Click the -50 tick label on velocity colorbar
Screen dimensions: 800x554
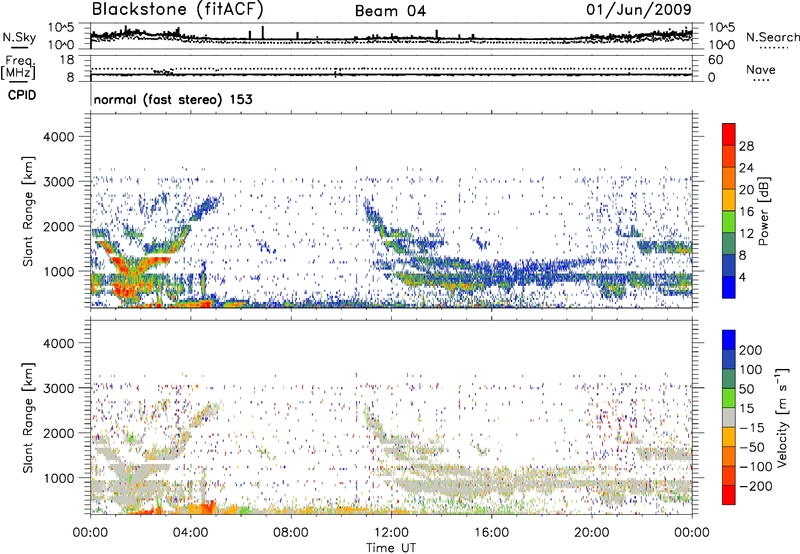pyautogui.click(x=751, y=447)
